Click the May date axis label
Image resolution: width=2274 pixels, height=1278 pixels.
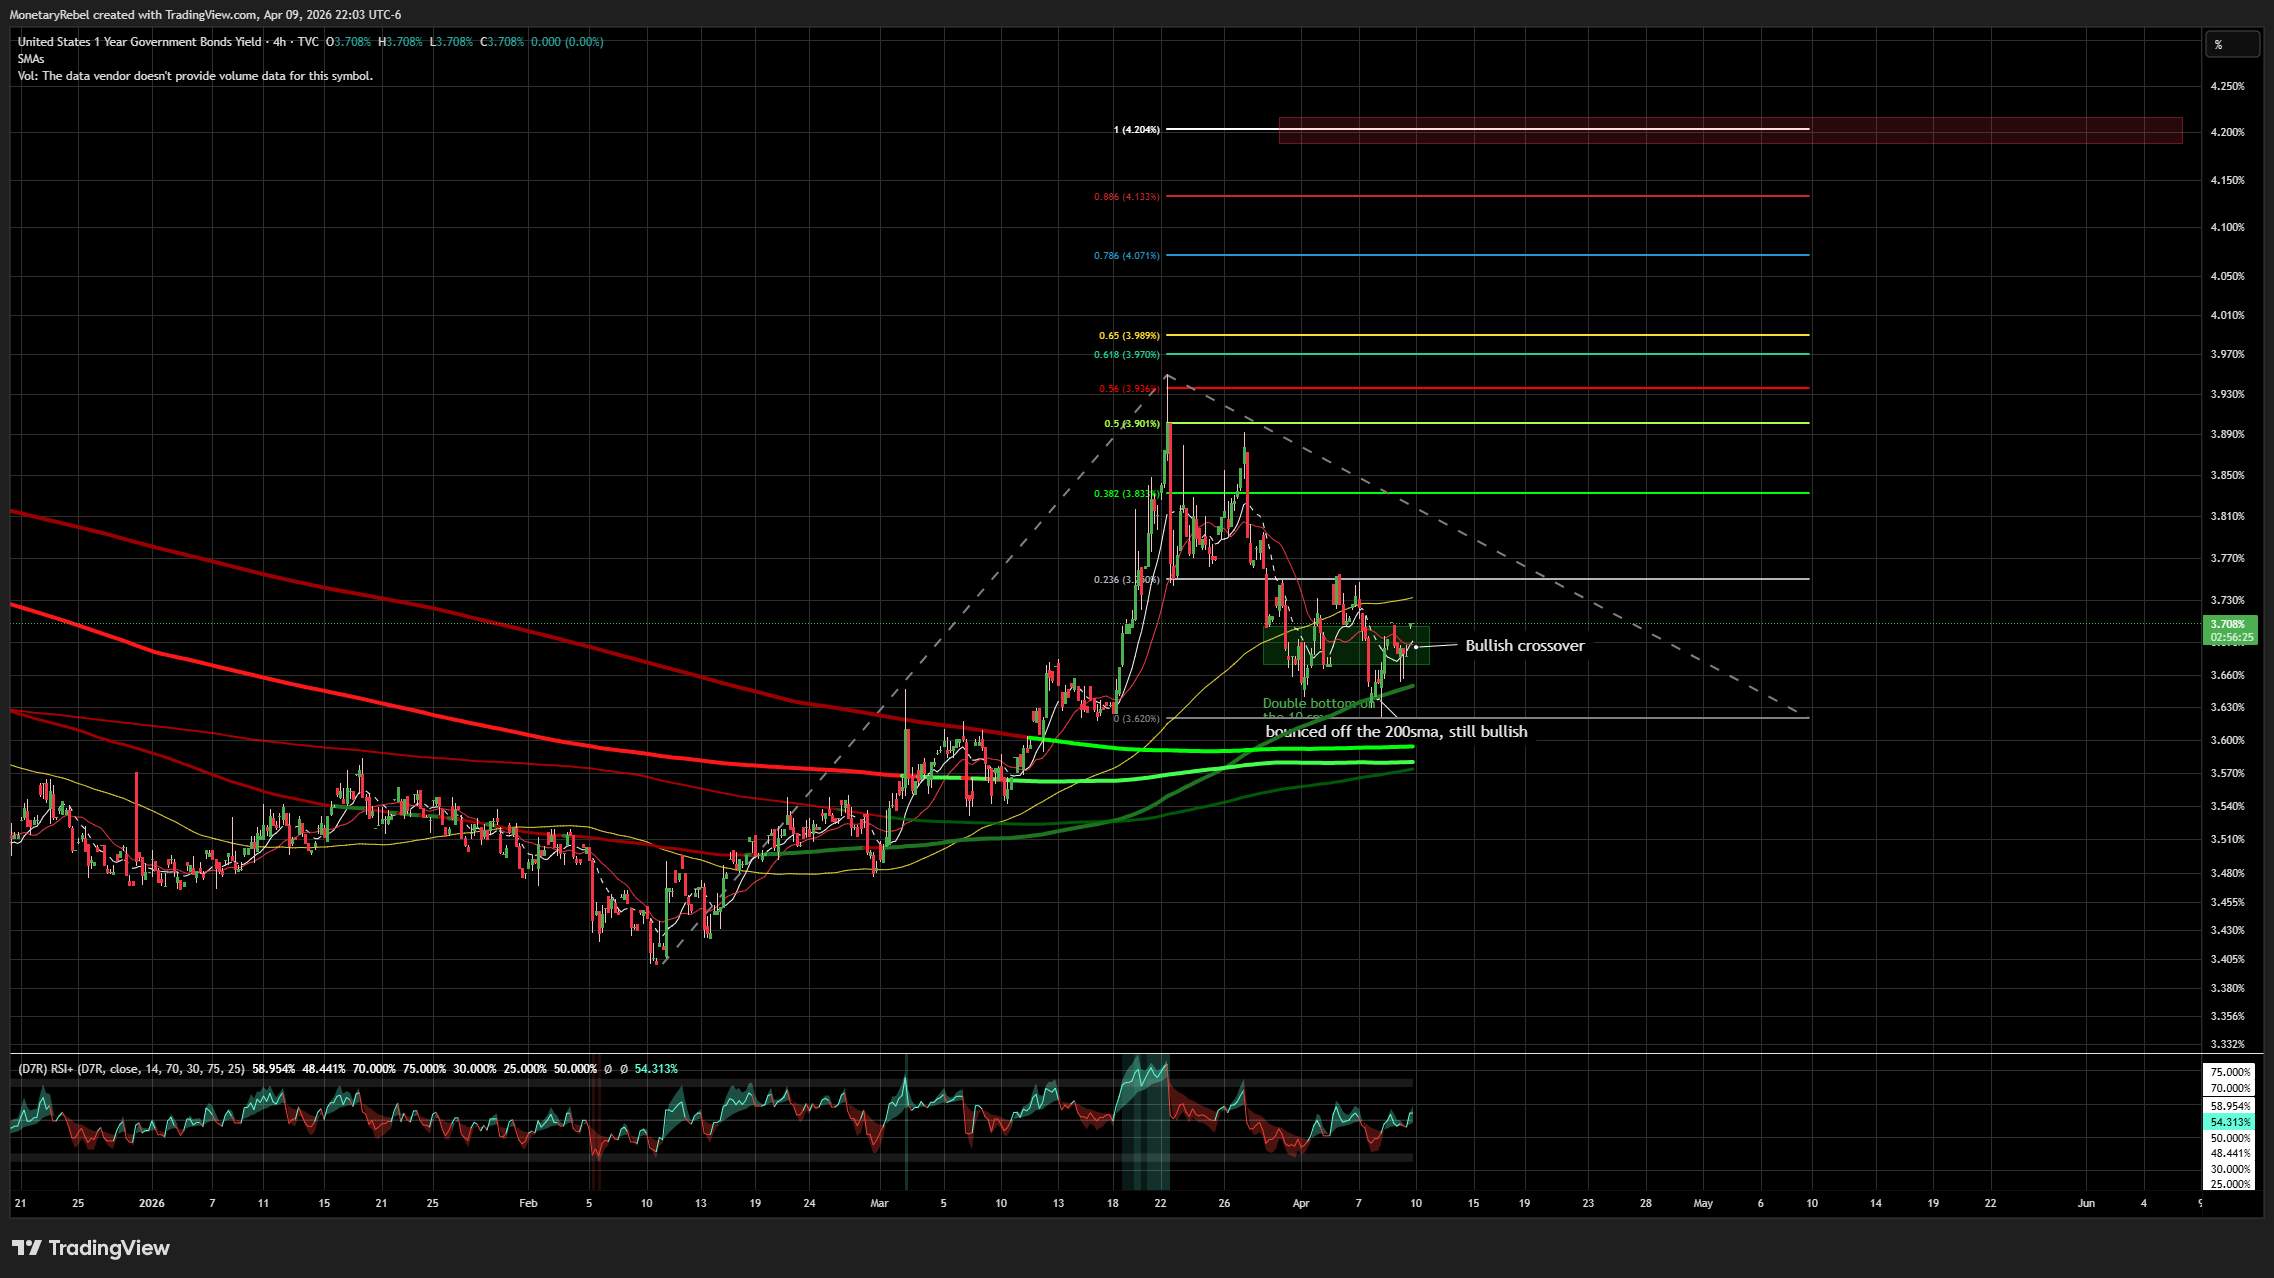[1703, 1203]
